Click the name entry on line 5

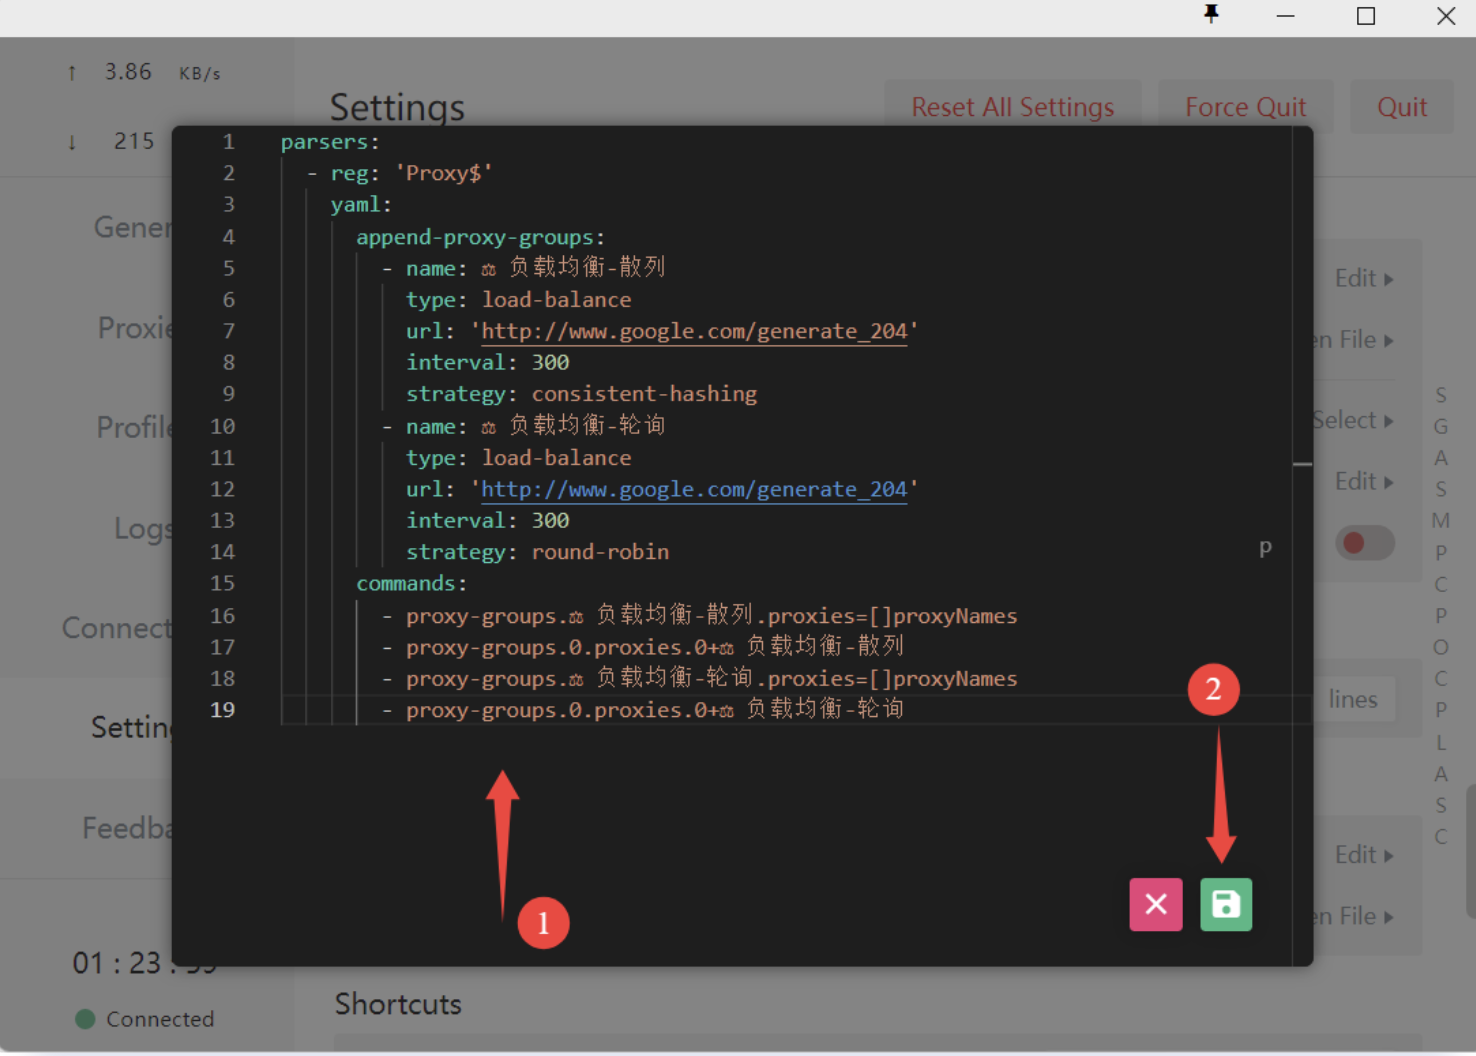coord(525,268)
